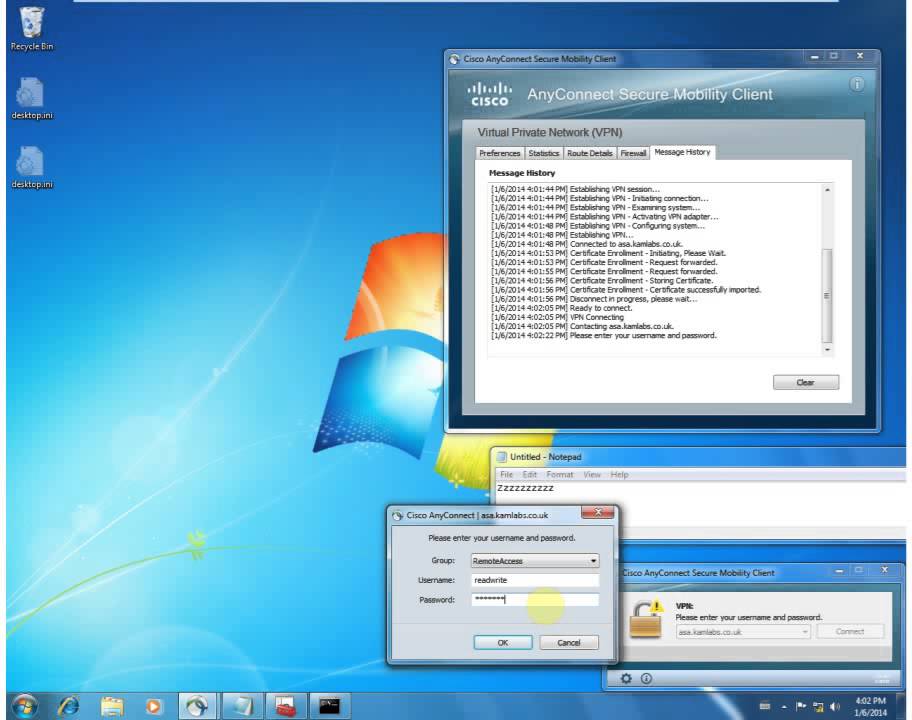Open Notepad Edit menu

pos(529,475)
